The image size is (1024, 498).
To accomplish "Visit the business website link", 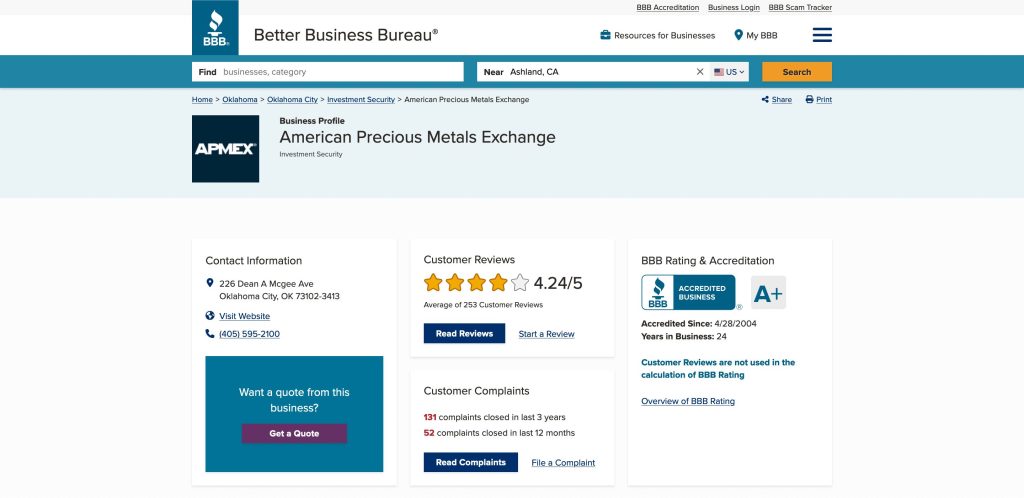I will point(244,316).
